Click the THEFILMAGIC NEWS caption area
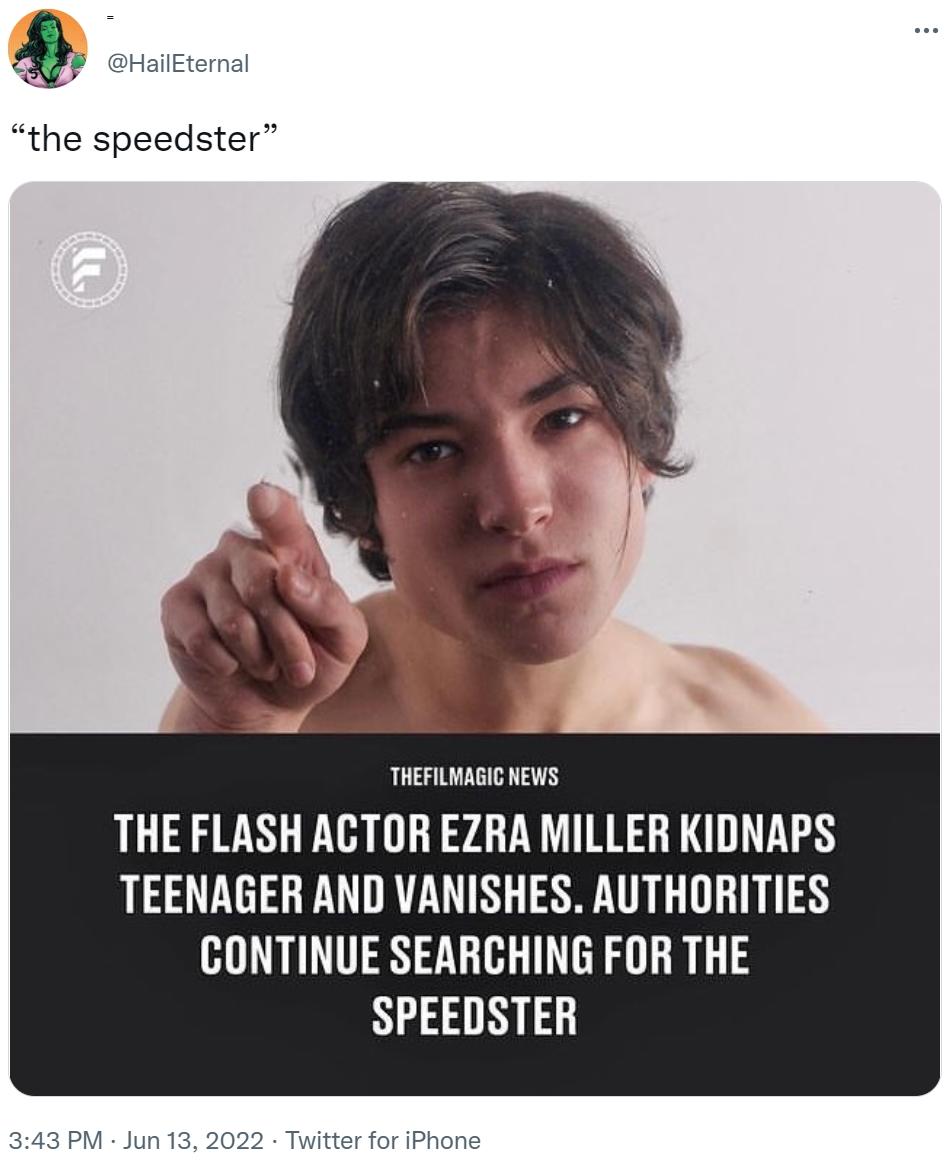Screen dimensions: 952x1164 474,775
